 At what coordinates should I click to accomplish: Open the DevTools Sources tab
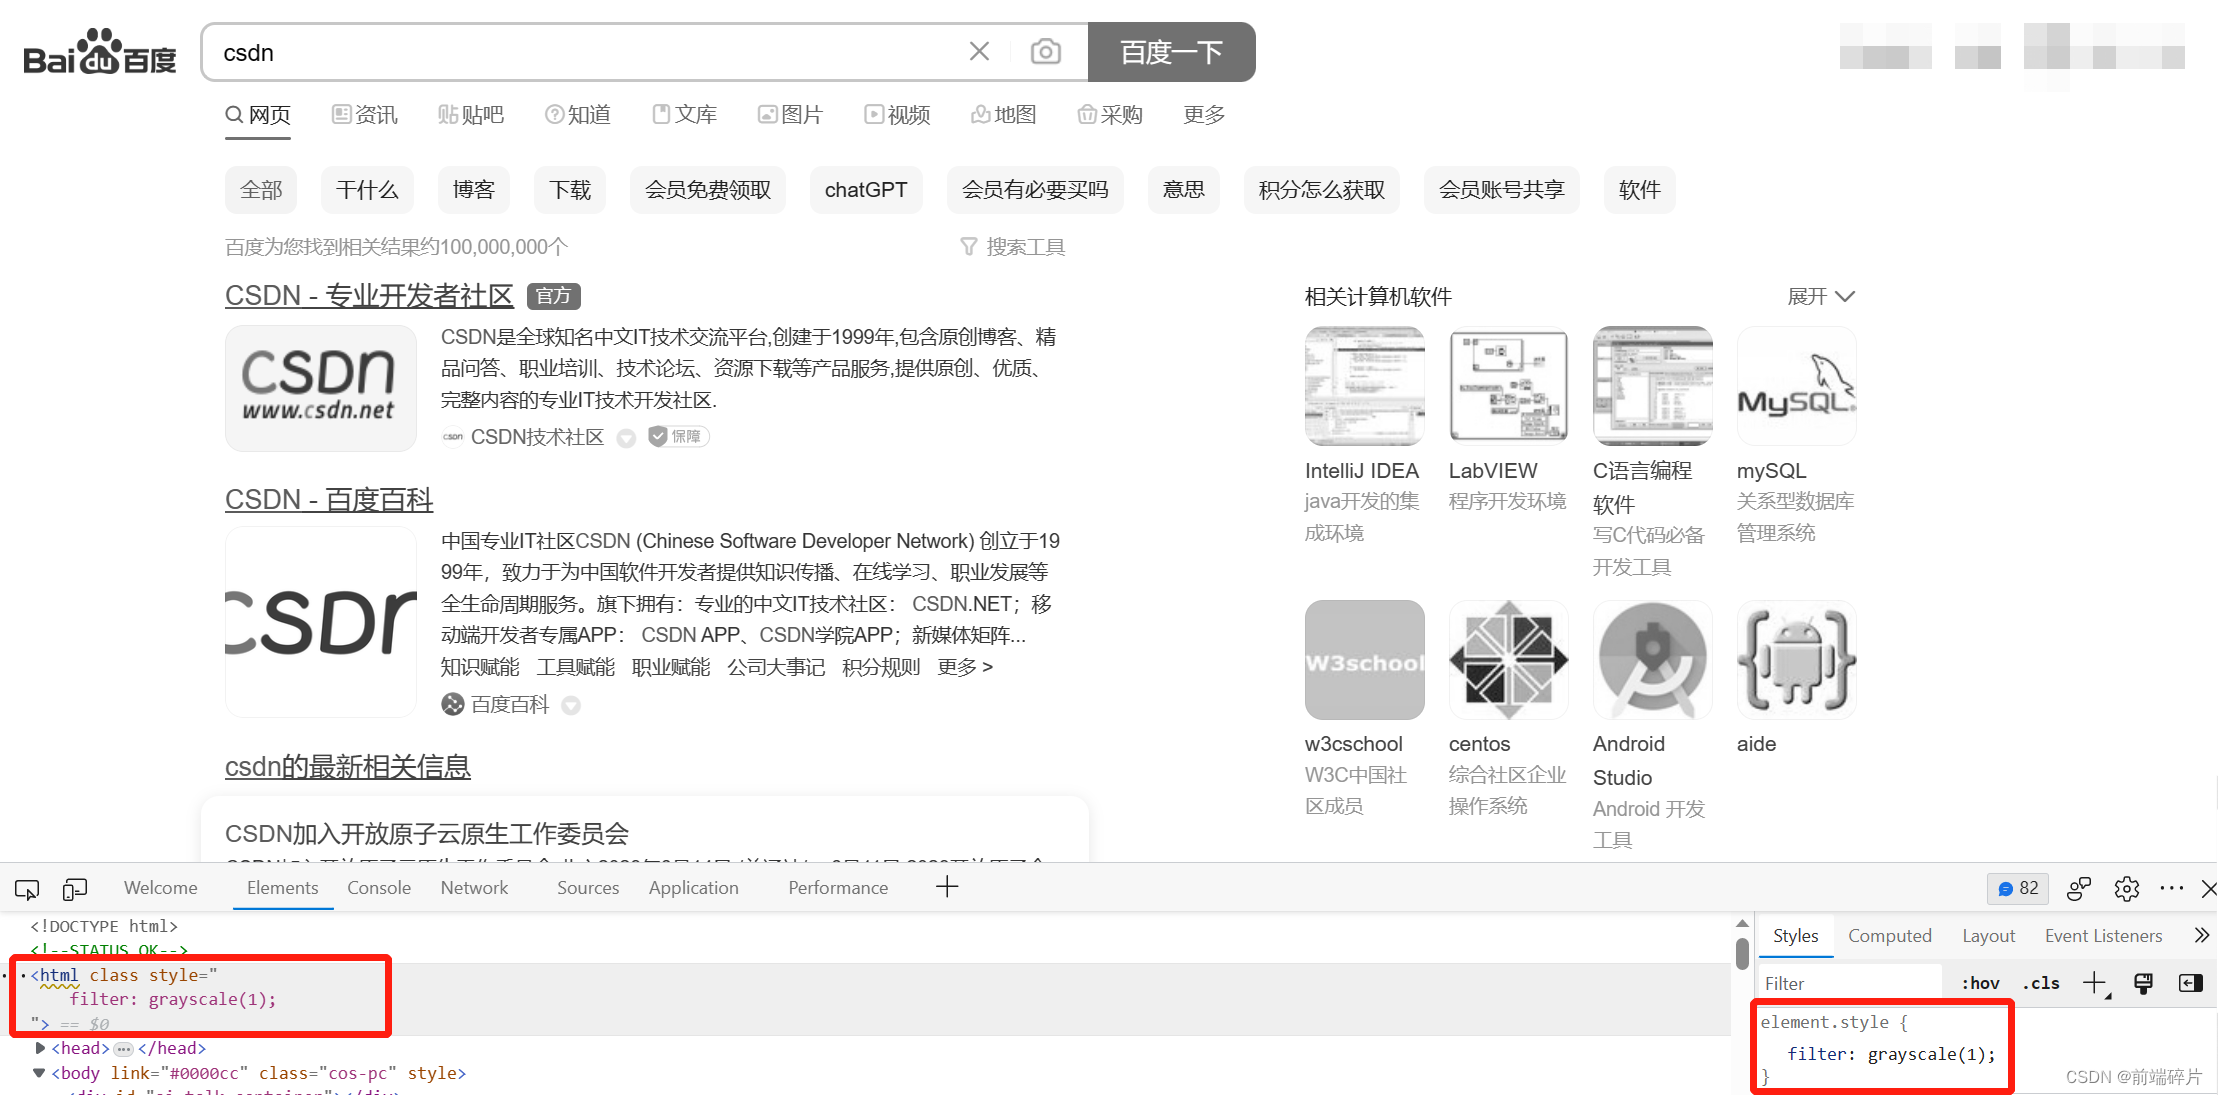pos(588,888)
